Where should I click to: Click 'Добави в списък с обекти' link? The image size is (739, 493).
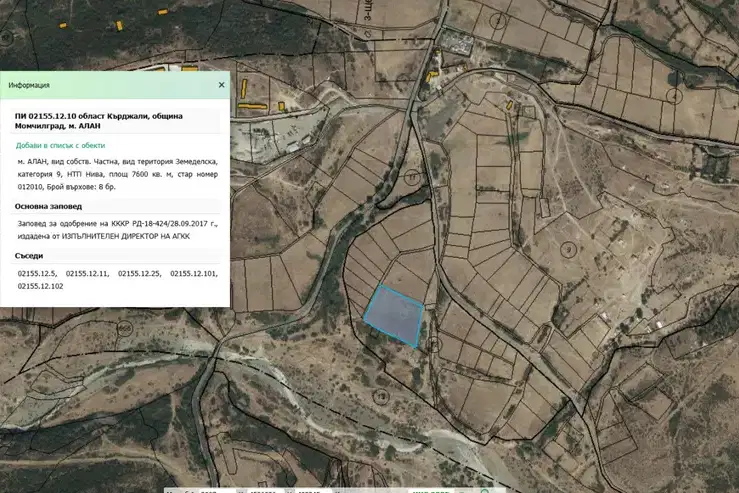click(x=60, y=145)
